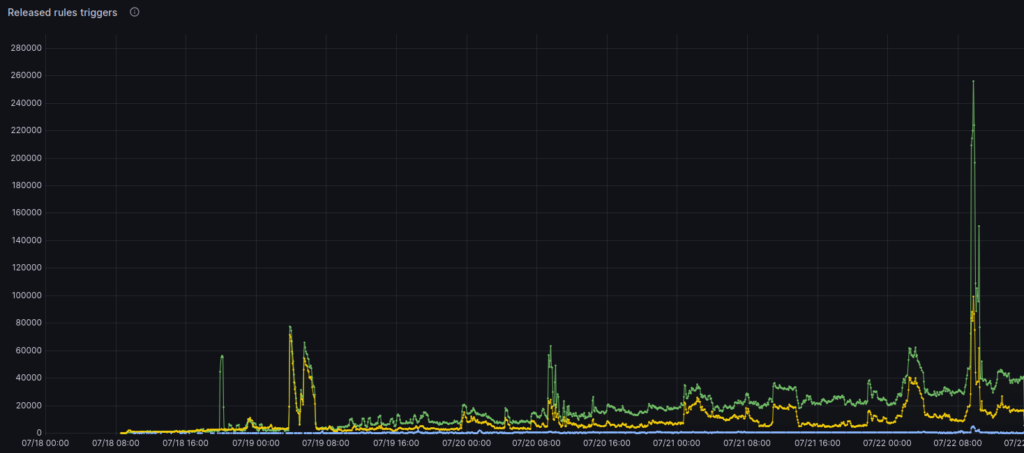Select the second green spike reaching 150000

[x=979, y=226]
